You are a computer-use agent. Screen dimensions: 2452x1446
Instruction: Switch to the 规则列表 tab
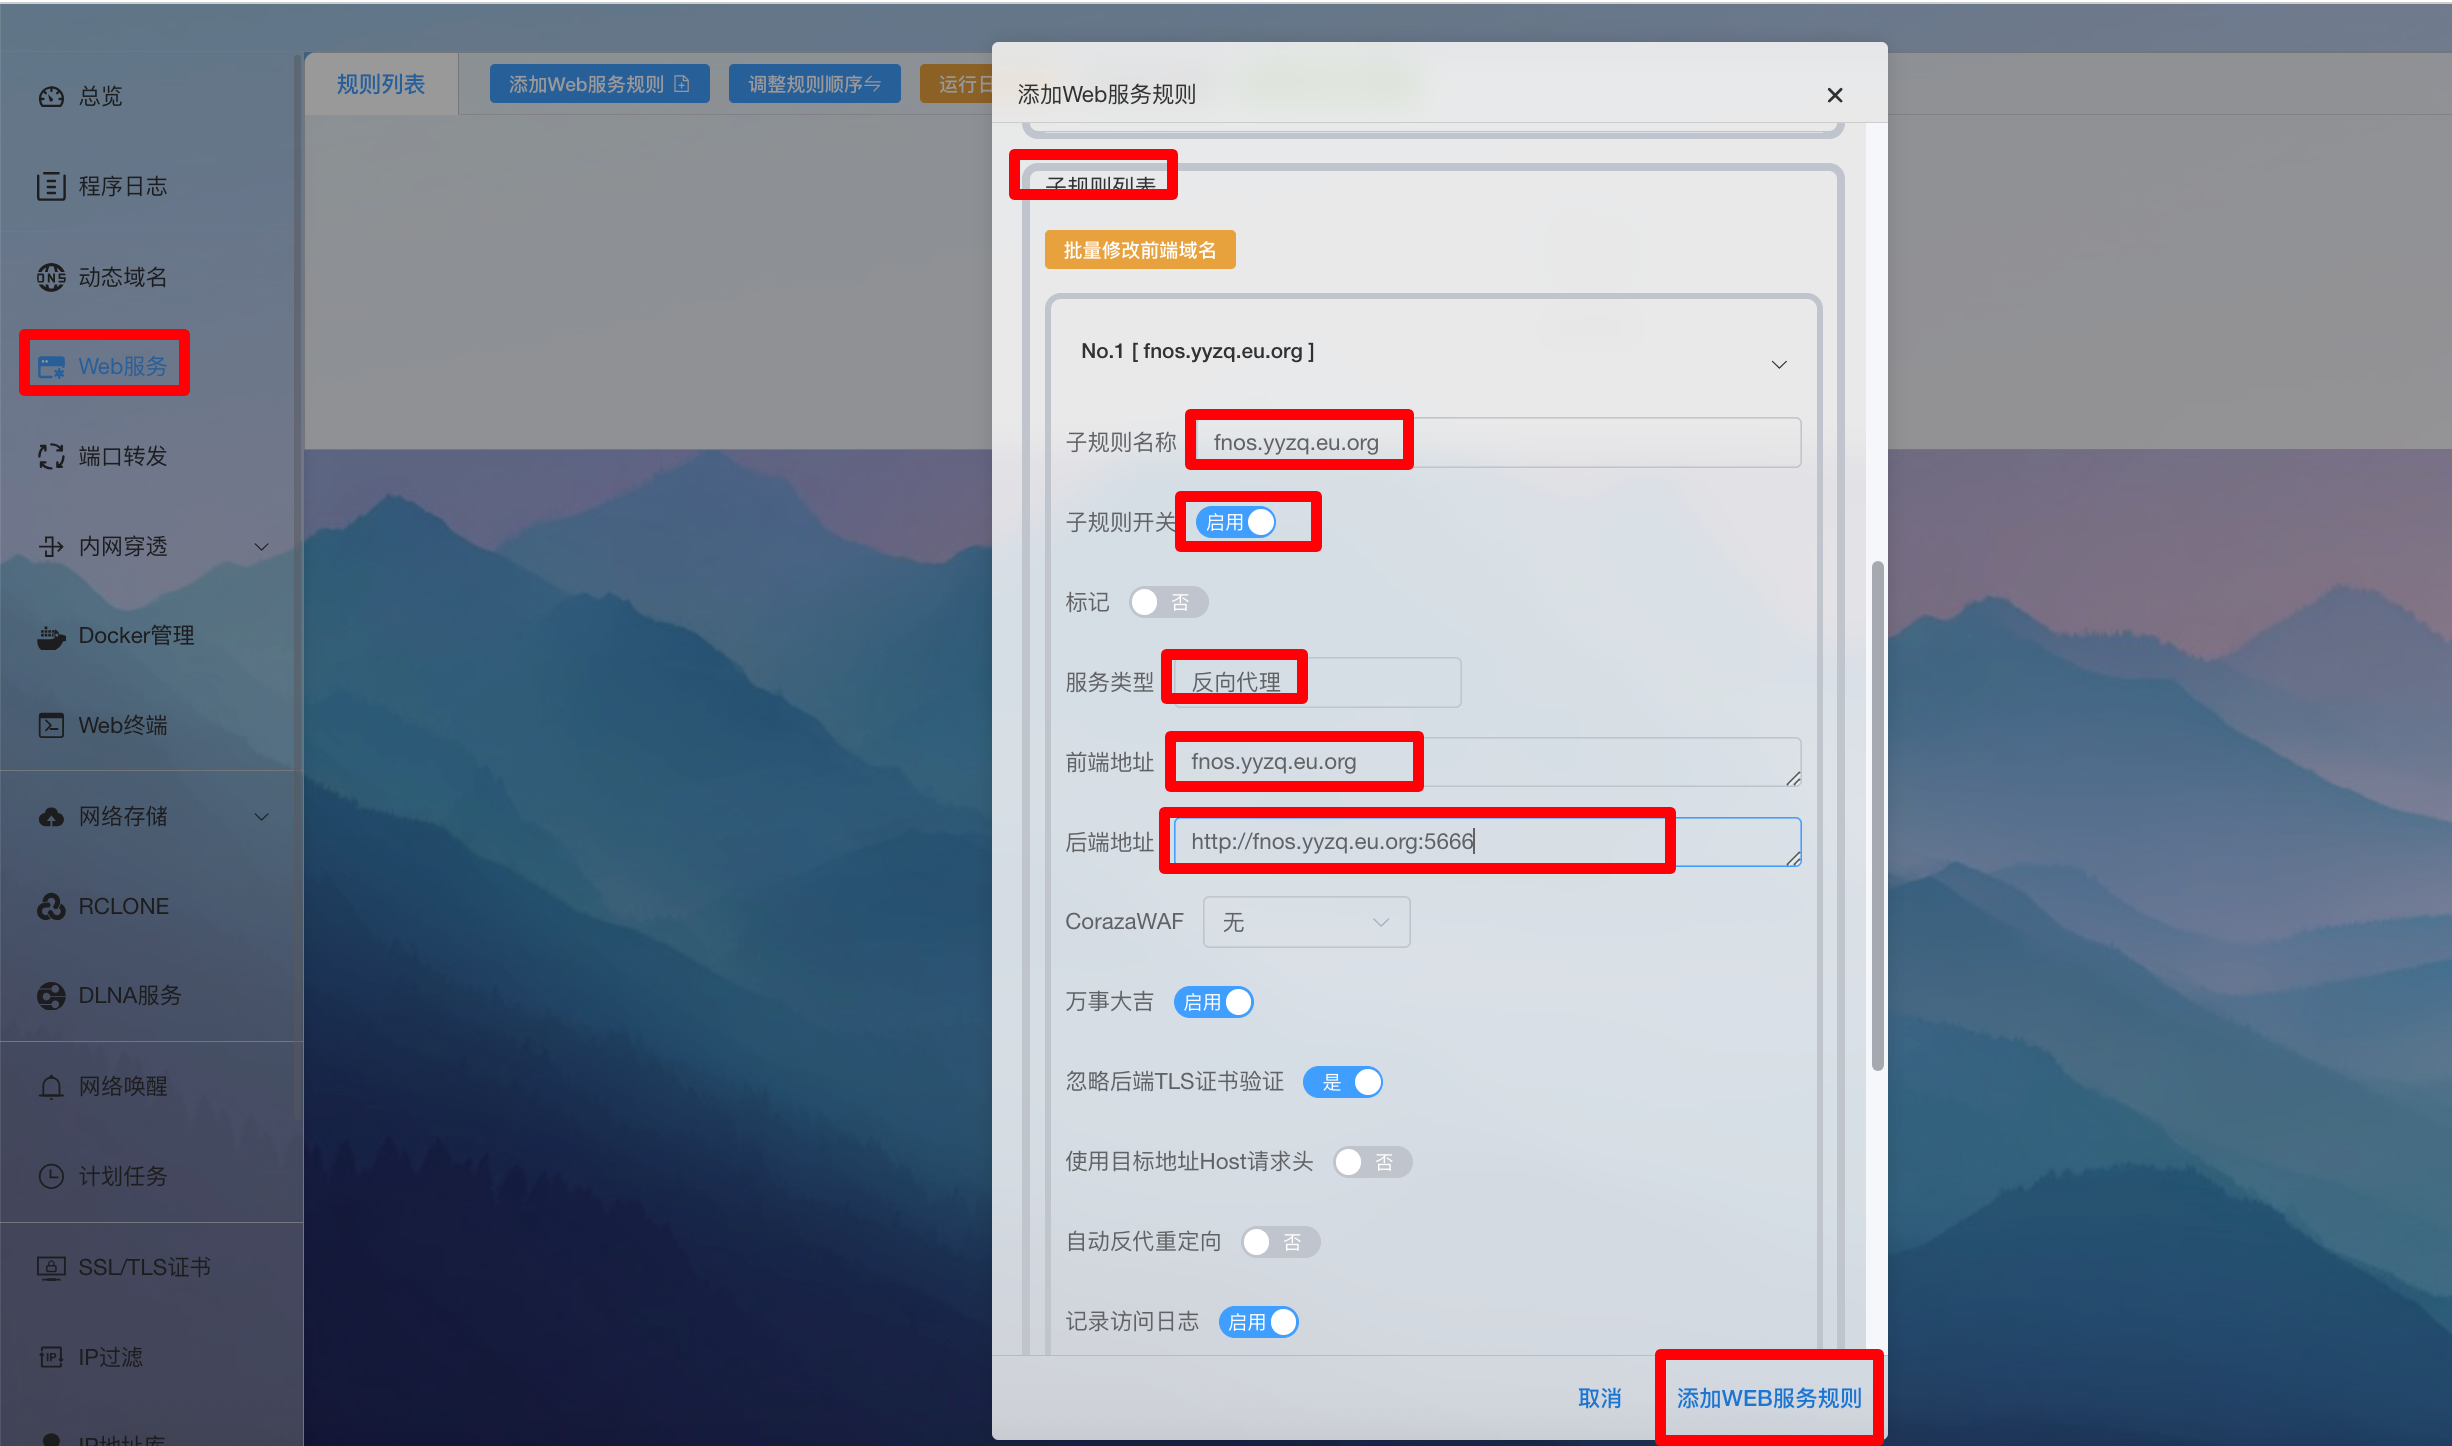tap(380, 84)
